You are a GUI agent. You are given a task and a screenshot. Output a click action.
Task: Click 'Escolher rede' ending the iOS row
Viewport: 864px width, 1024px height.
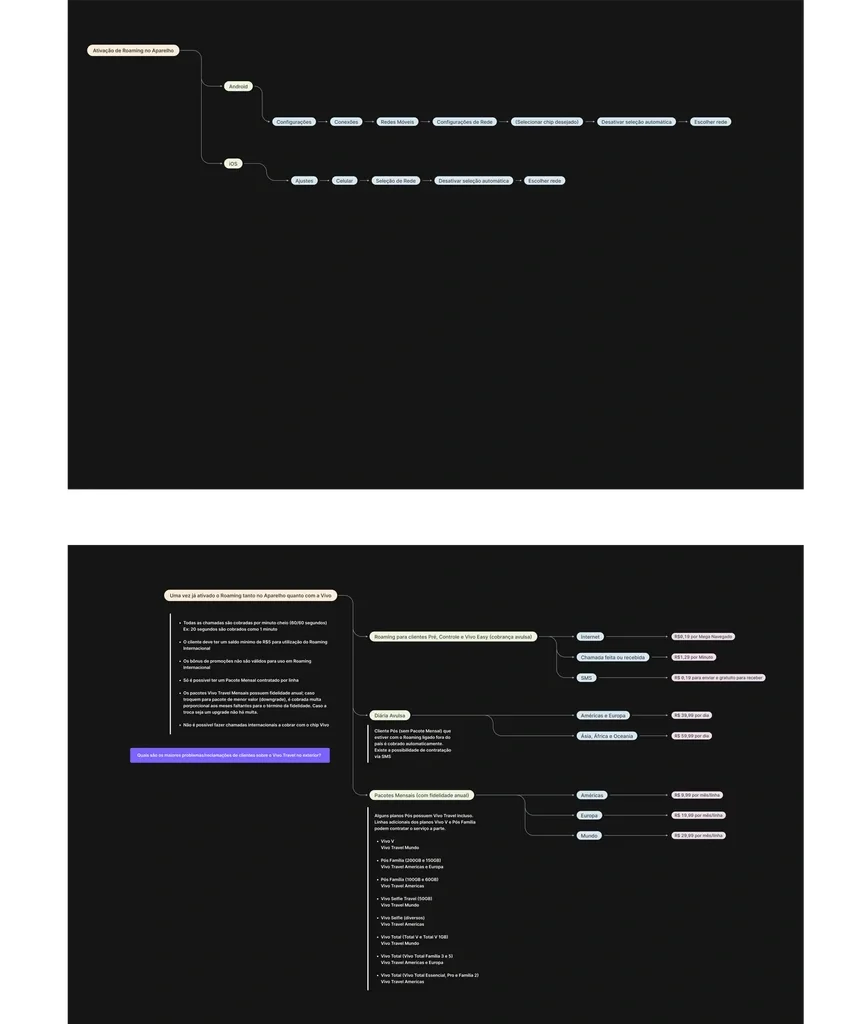545,180
